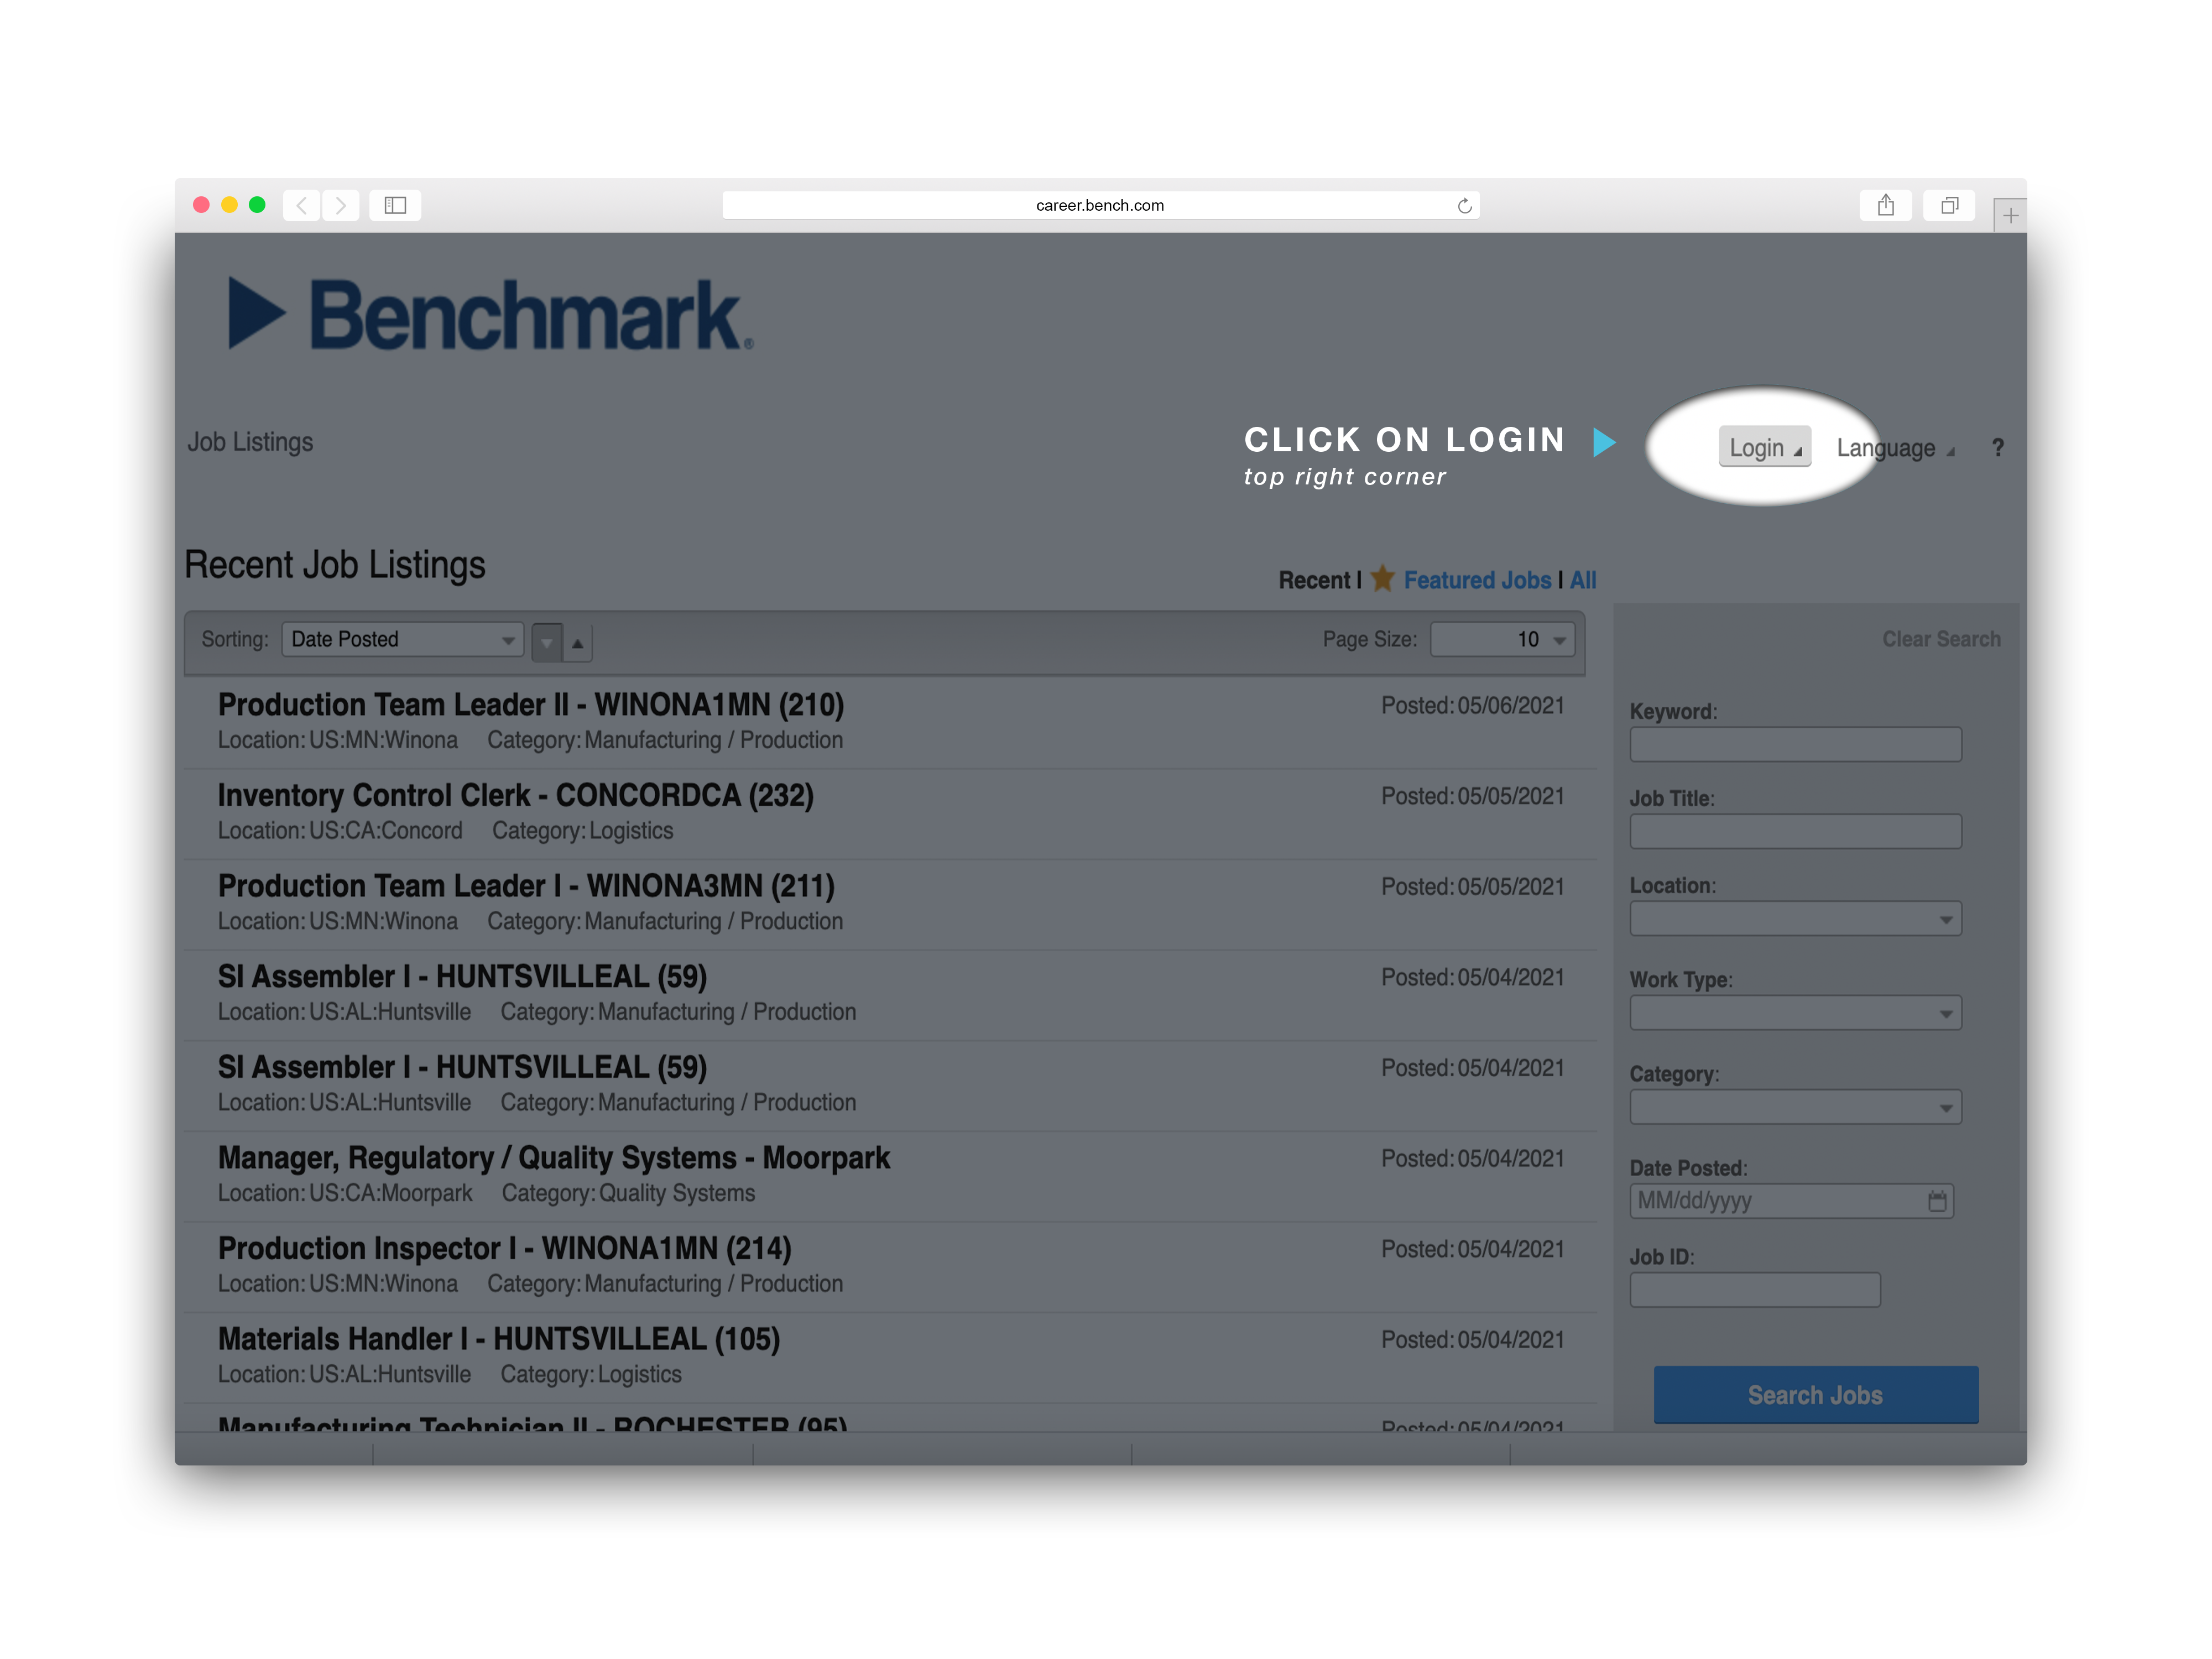The image size is (2212, 1659).
Task: Open Production Inspector I - WINONA1MN listing
Action: (505, 1249)
